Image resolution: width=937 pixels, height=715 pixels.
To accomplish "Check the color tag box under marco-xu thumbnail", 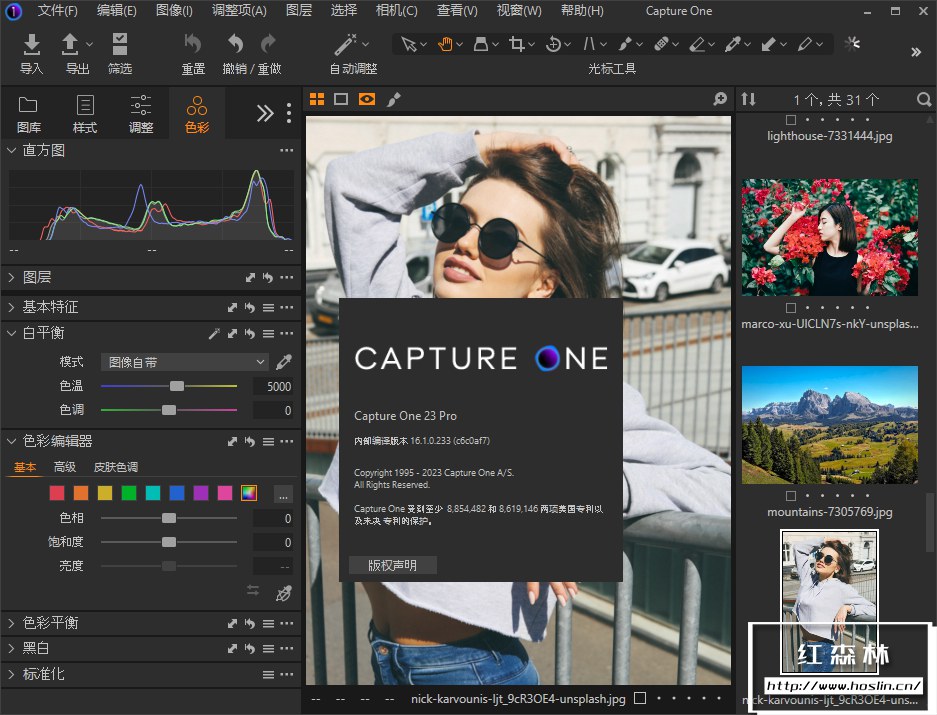I will click(791, 308).
